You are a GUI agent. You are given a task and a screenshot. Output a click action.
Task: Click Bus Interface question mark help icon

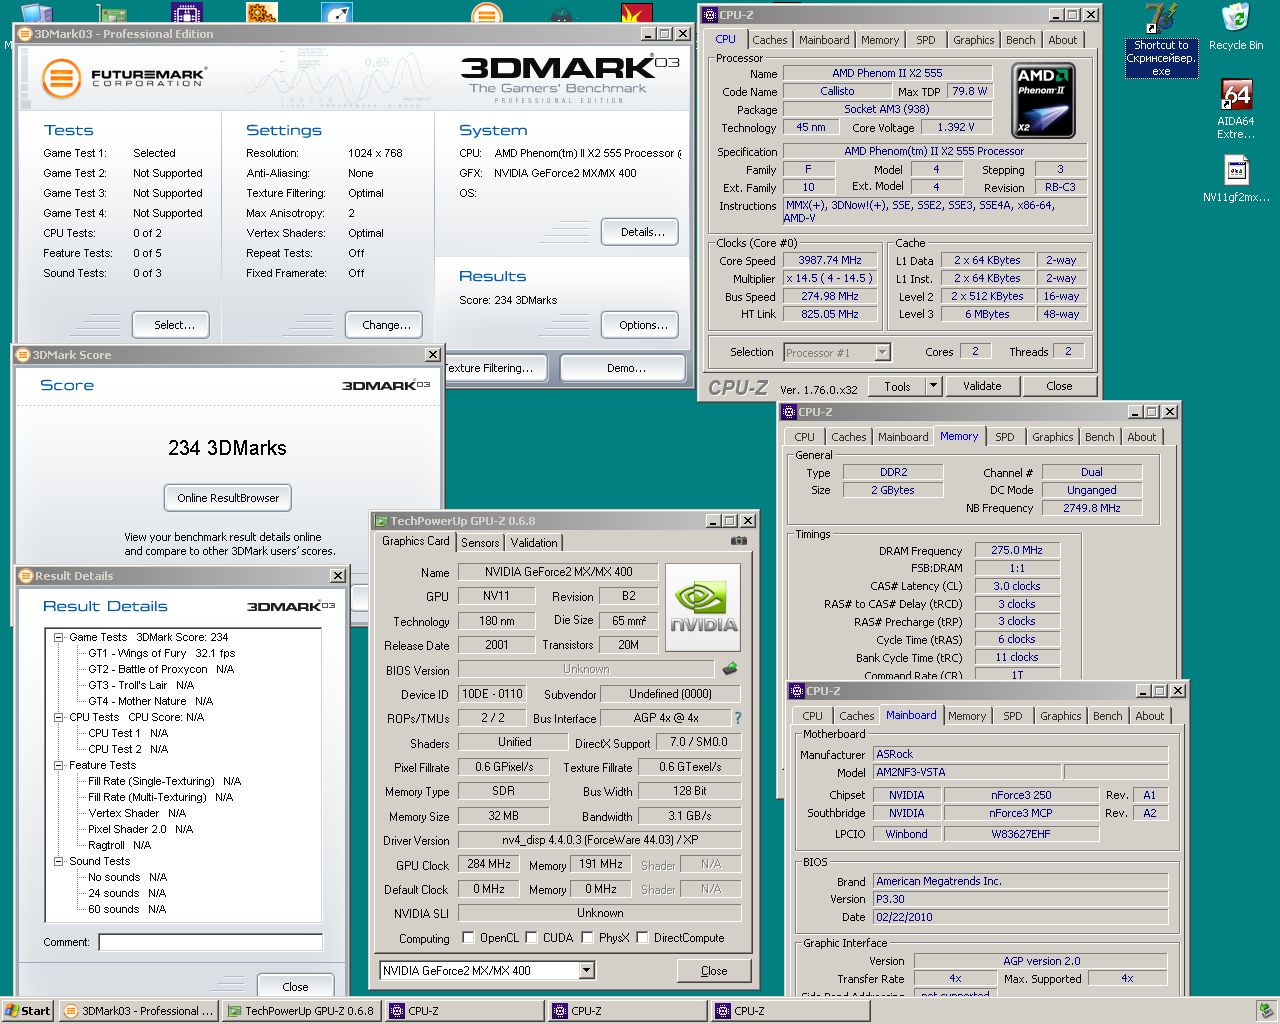[x=738, y=718]
